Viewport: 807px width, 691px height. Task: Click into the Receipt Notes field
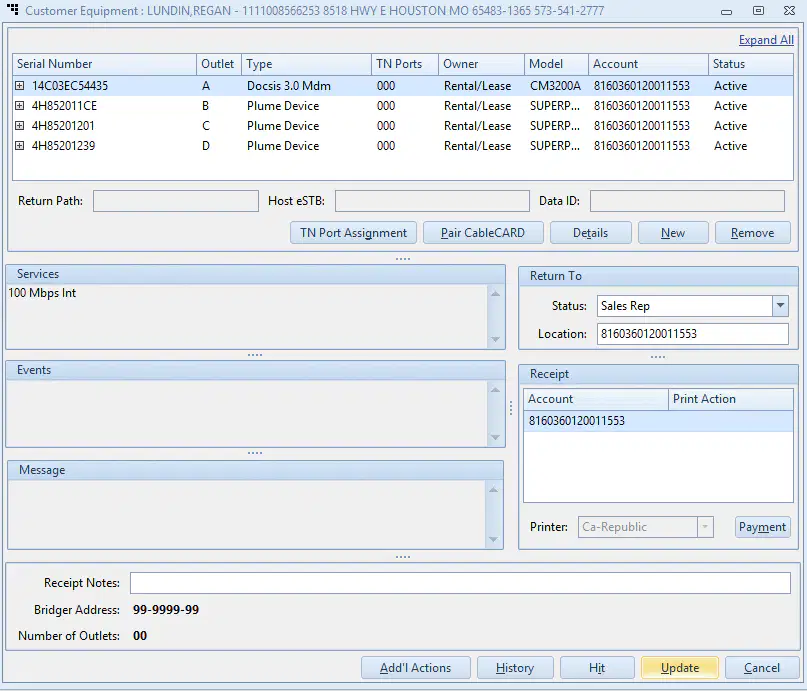pyautogui.click(x=460, y=583)
